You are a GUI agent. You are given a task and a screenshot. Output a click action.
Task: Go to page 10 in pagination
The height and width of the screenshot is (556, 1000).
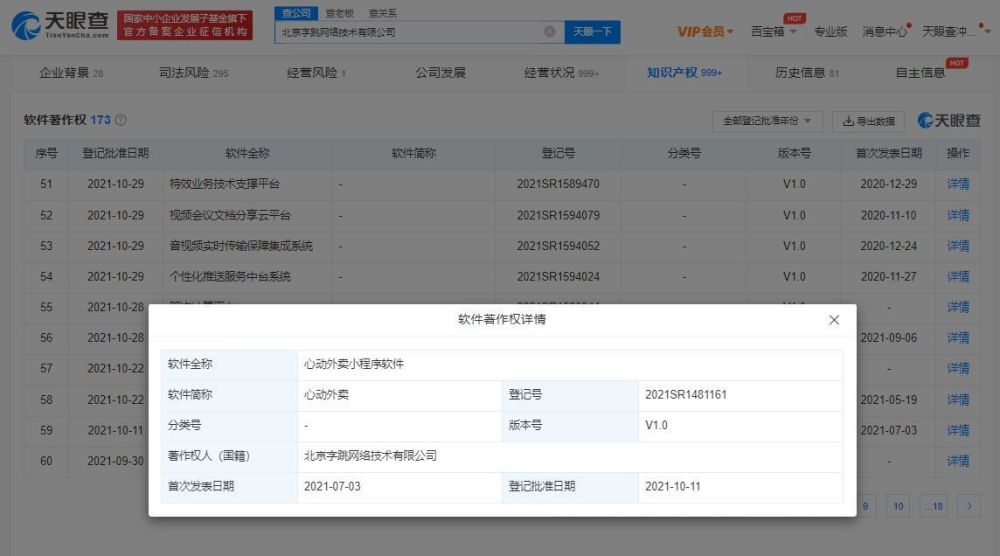[x=898, y=506]
